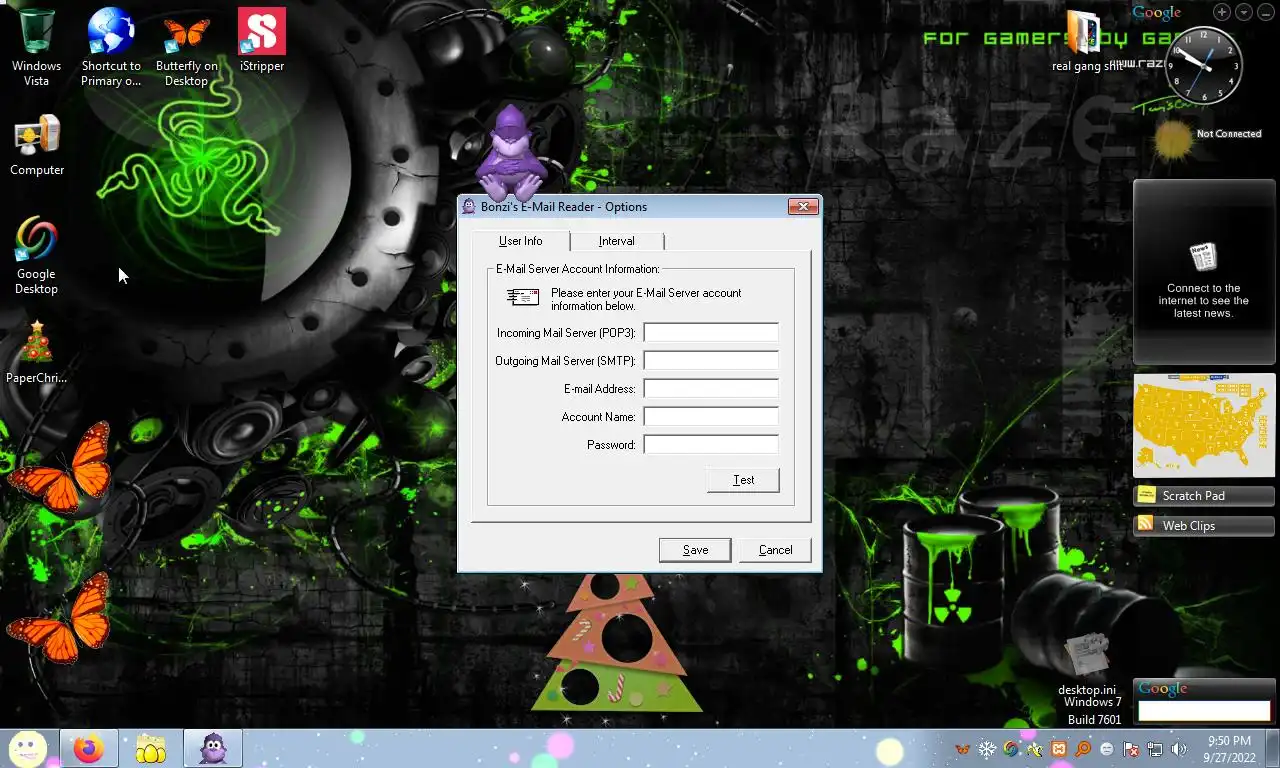Open the Windows Vista recycle bin icon
1280x768 pixels.
click(x=37, y=47)
